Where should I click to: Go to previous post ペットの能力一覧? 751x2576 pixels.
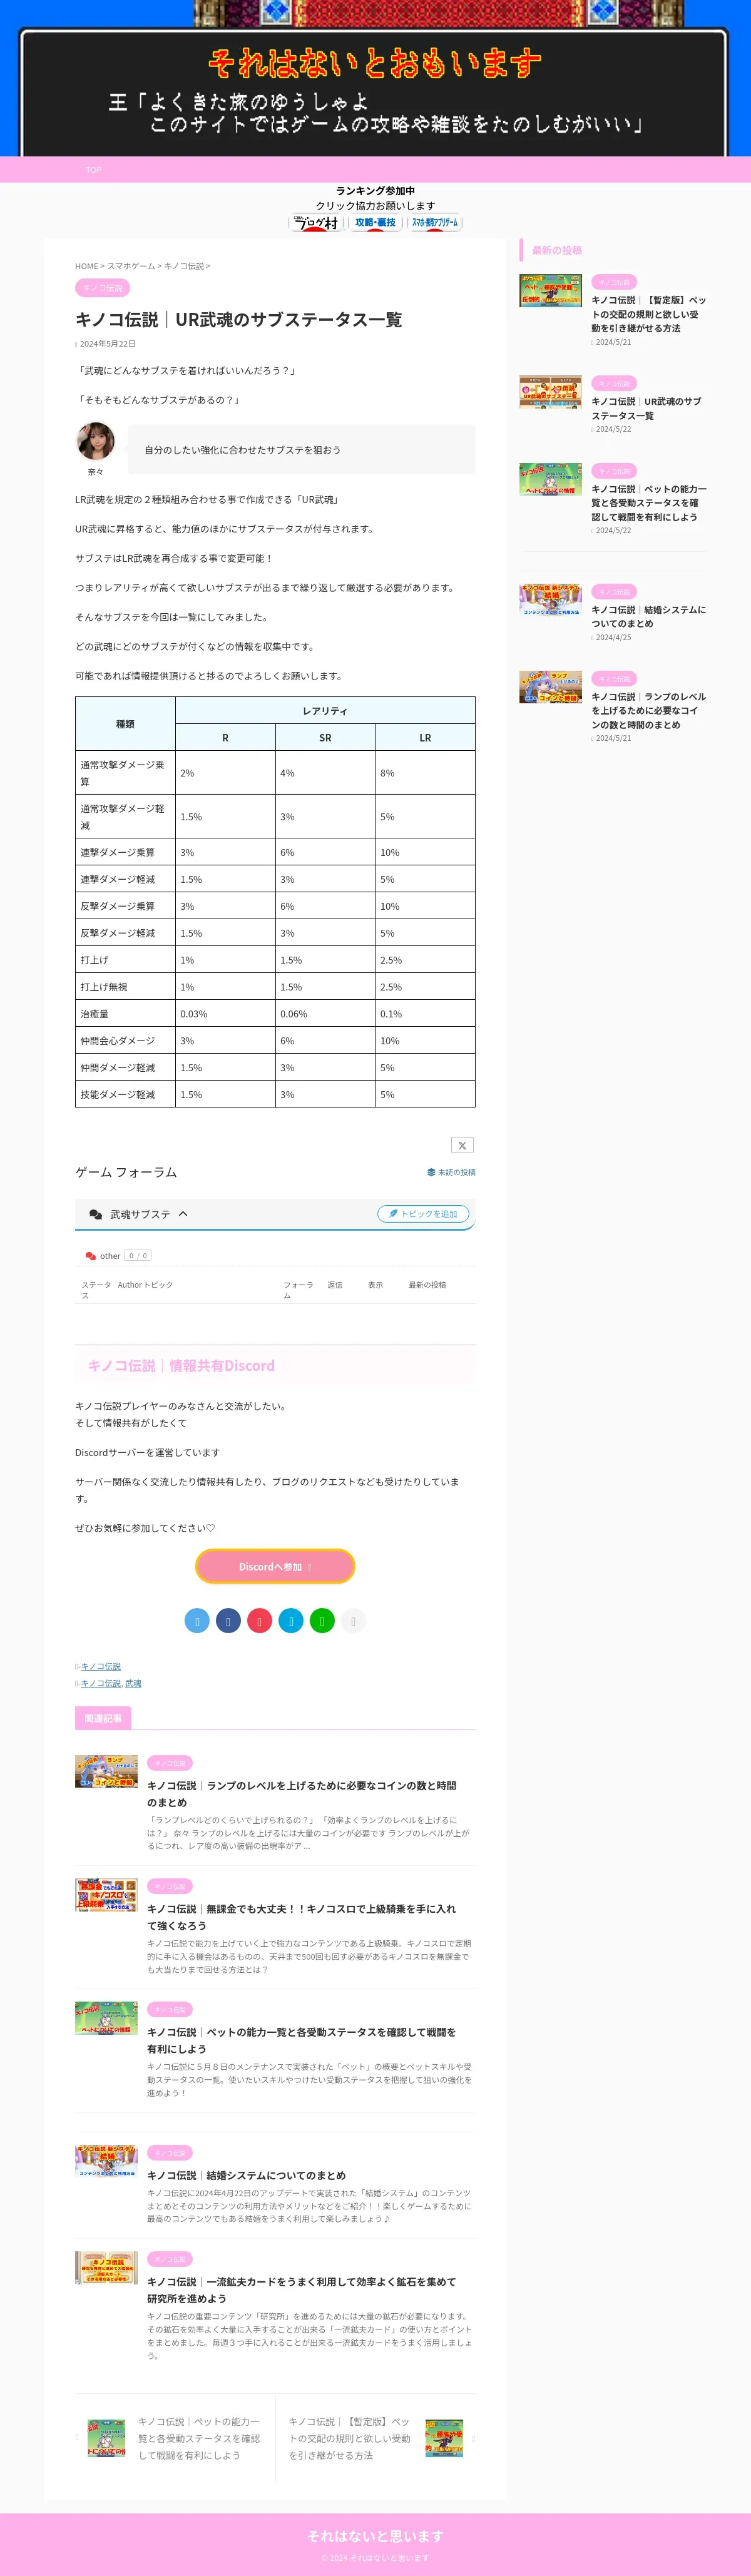175,2438
